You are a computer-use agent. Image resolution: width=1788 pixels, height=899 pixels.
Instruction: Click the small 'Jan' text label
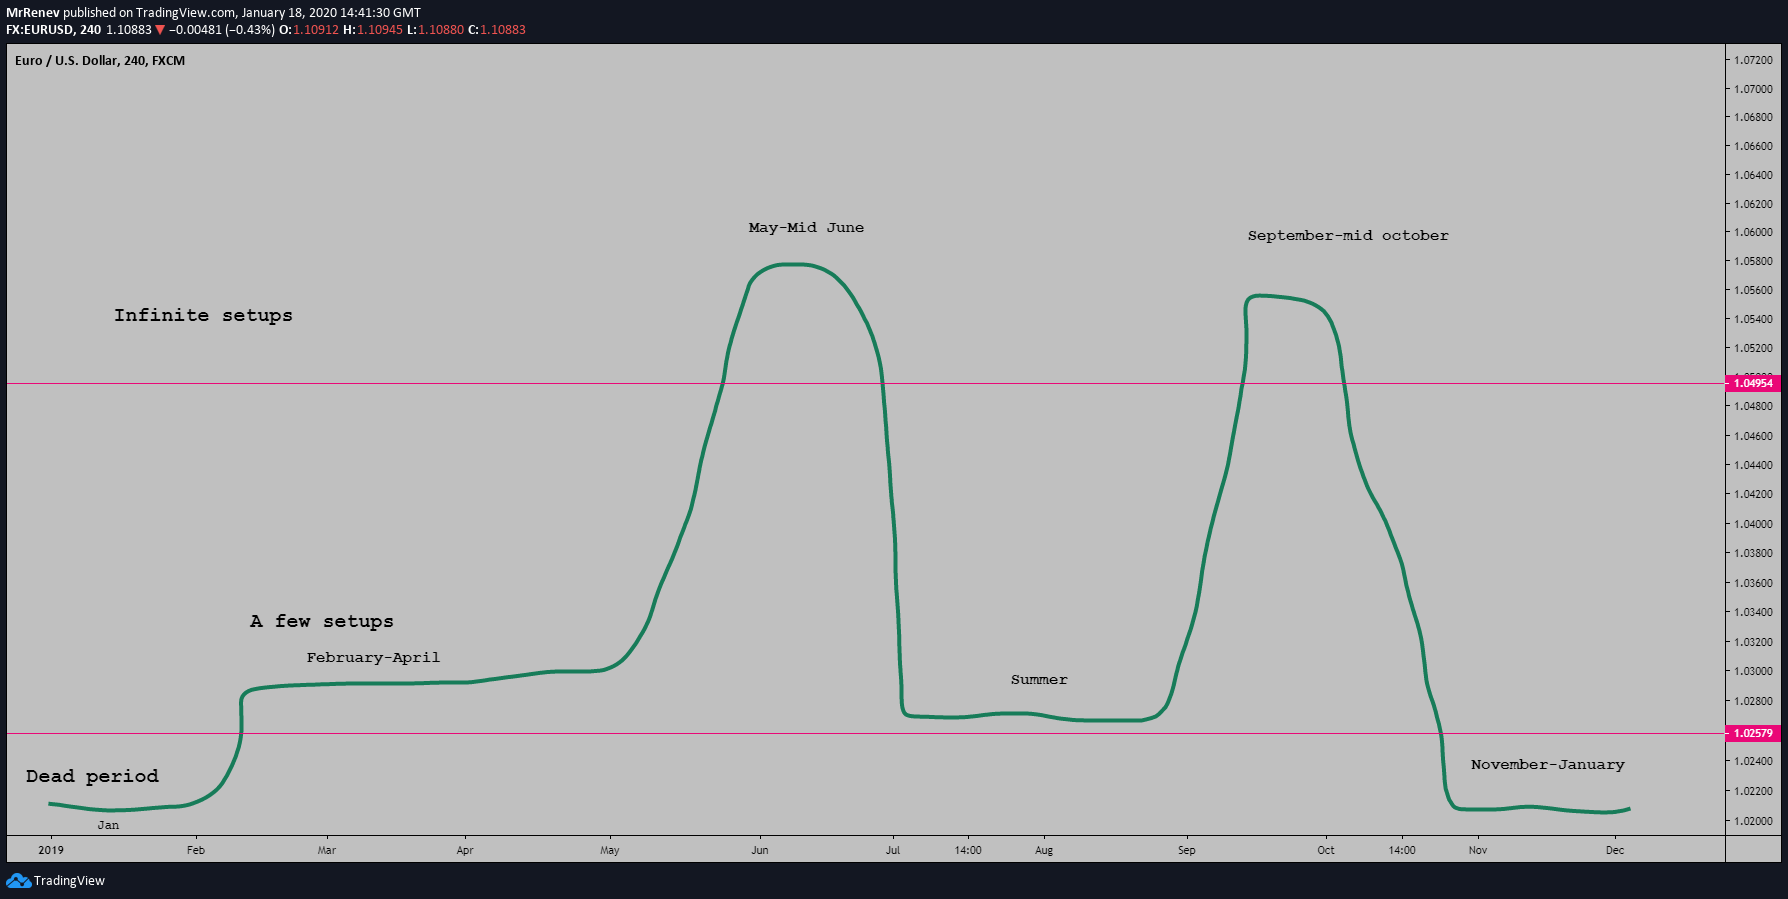pyautogui.click(x=108, y=825)
